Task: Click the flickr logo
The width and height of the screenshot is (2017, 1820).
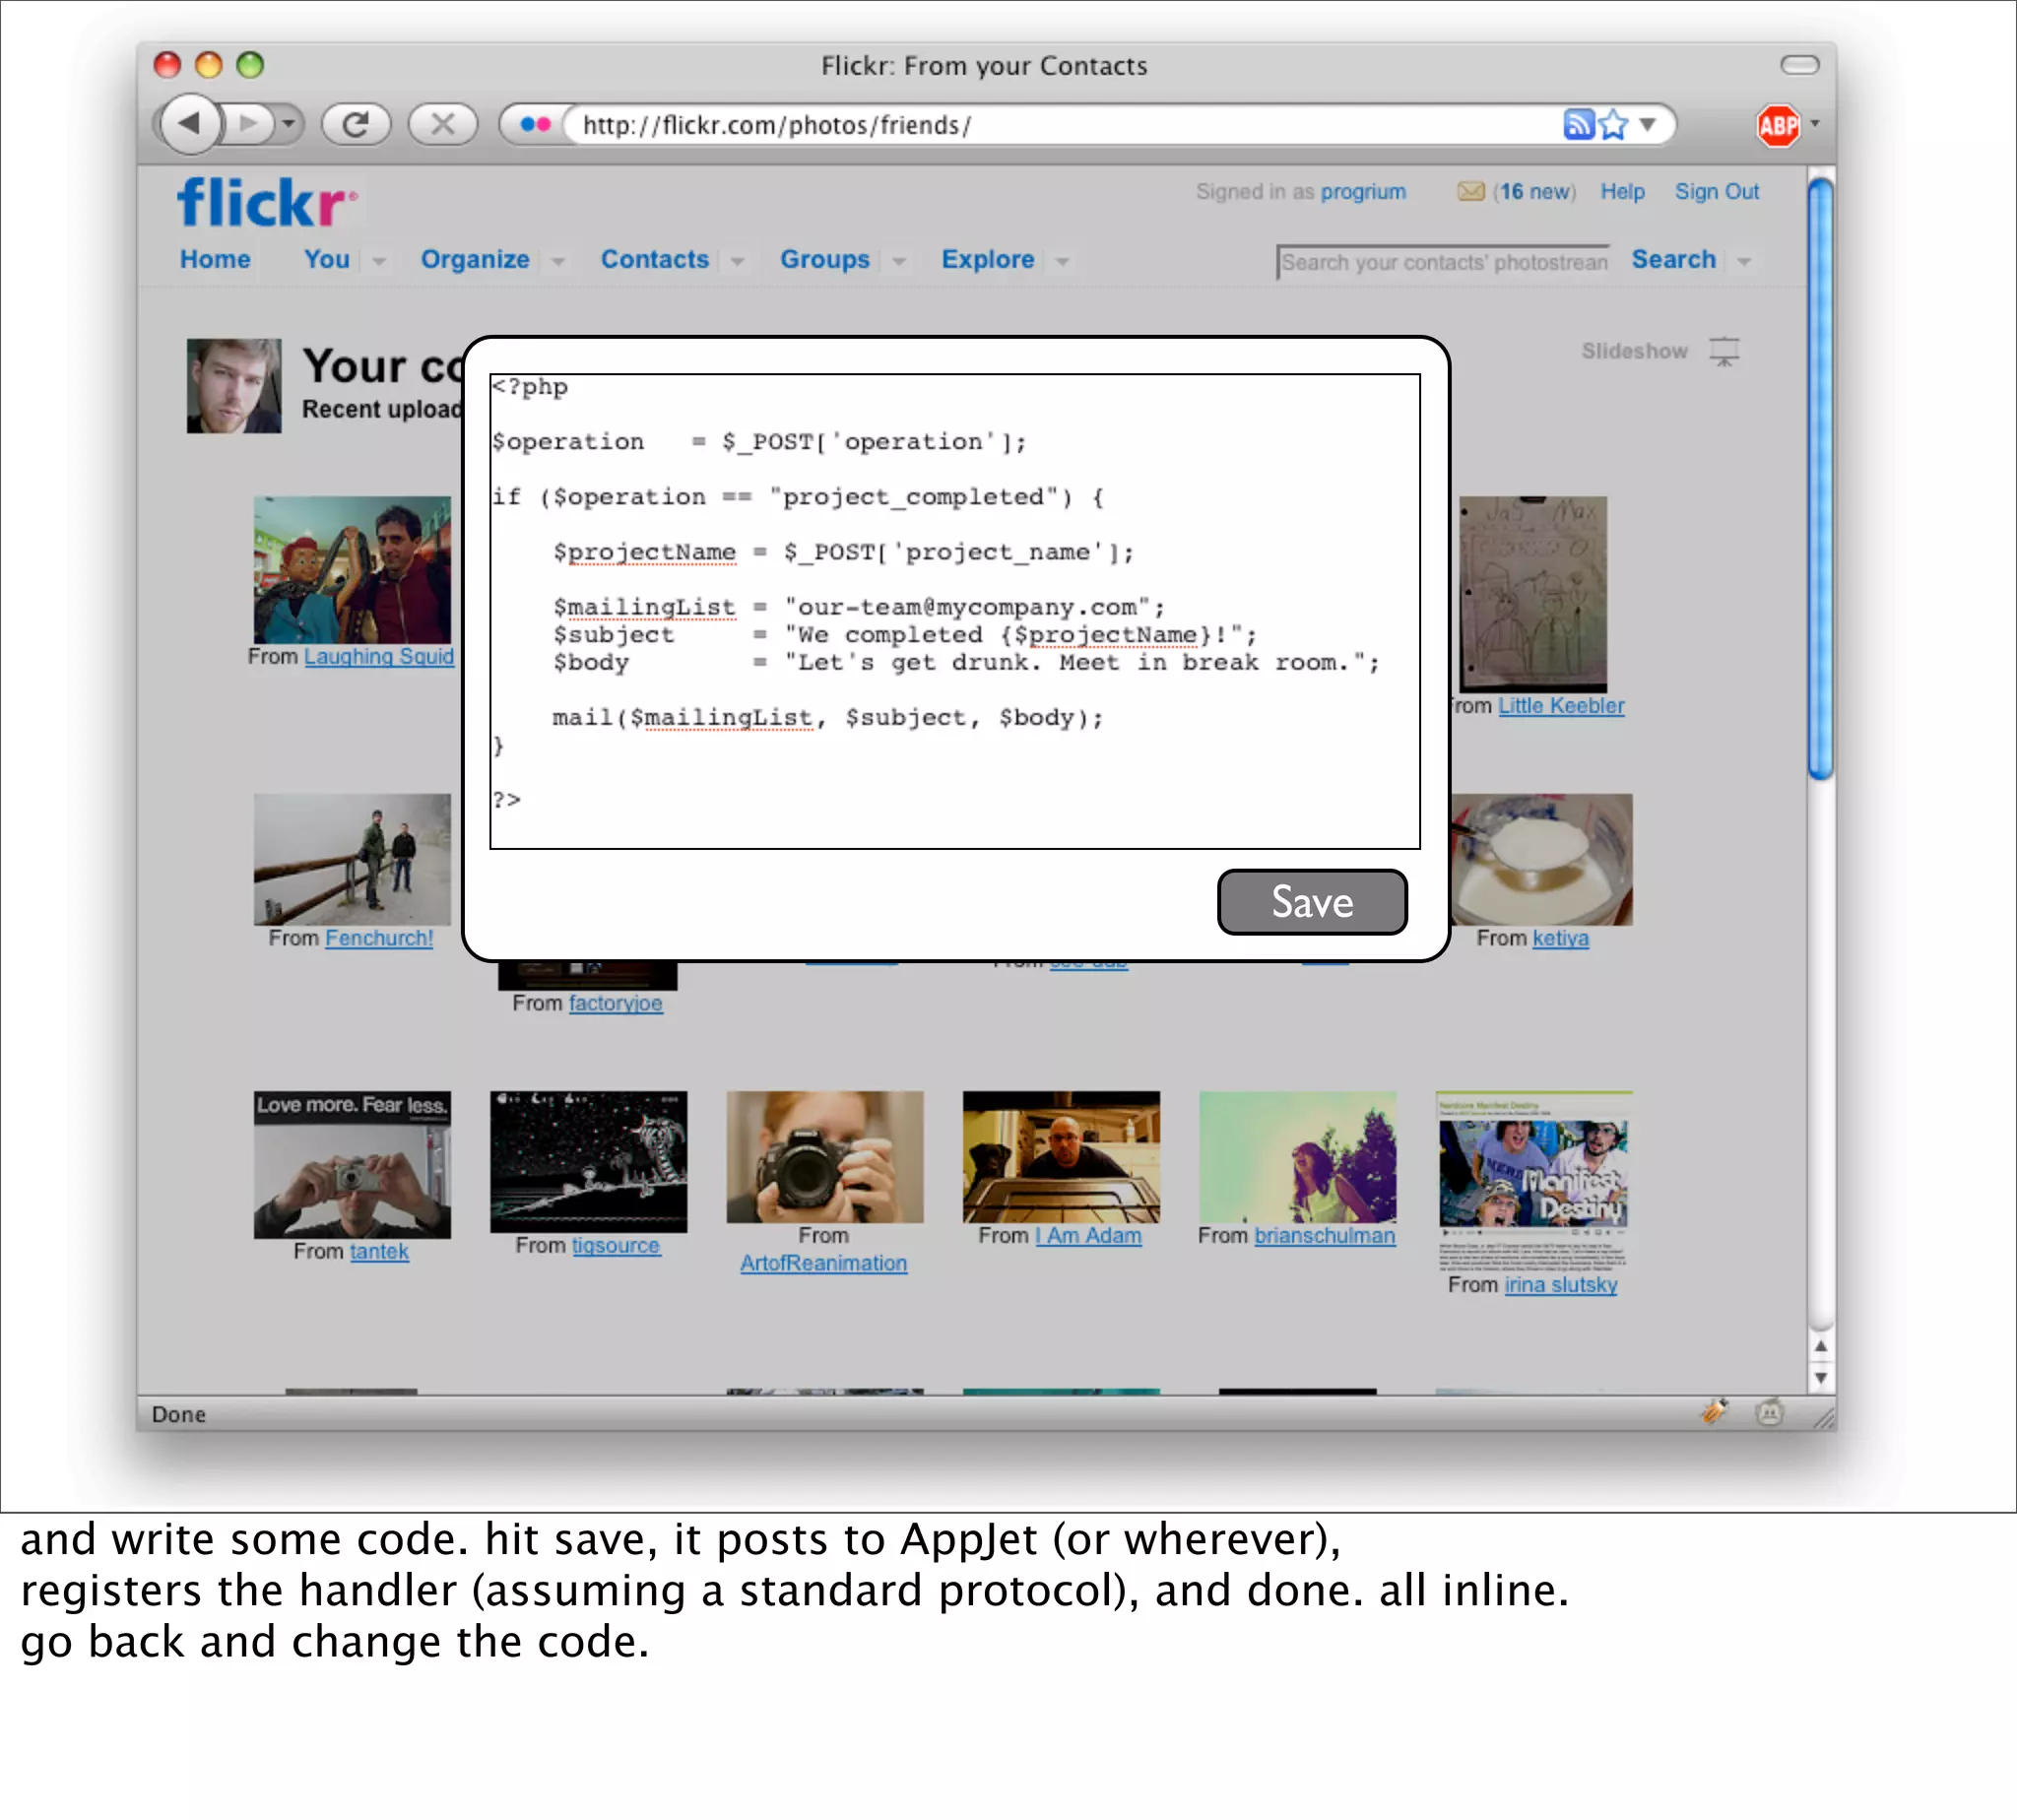Action: pyautogui.click(x=267, y=203)
